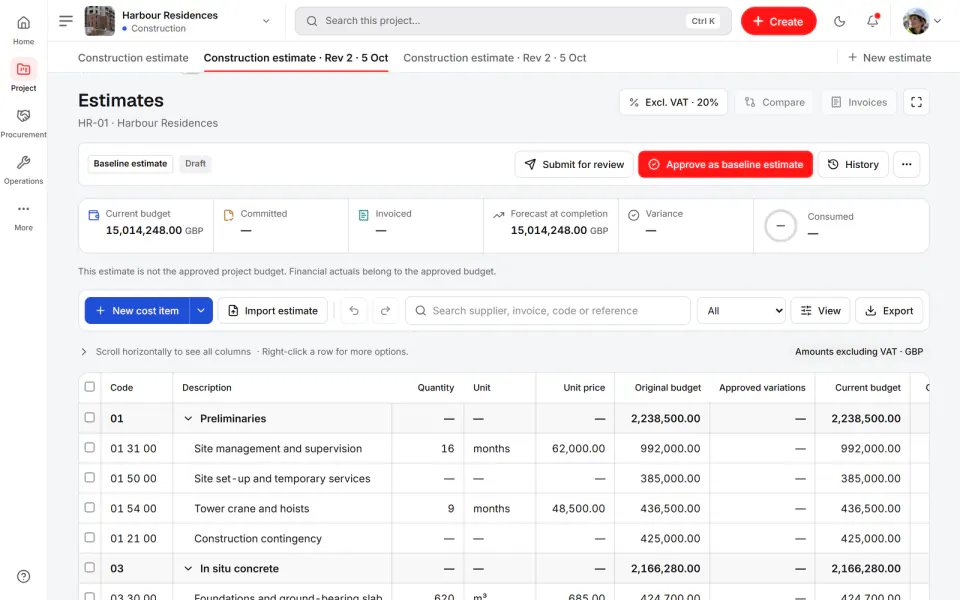Click Harbour Residences project thumbnail
The height and width of the screenshot is (600, 960).
pyautogui.click(x=99, y=21)
